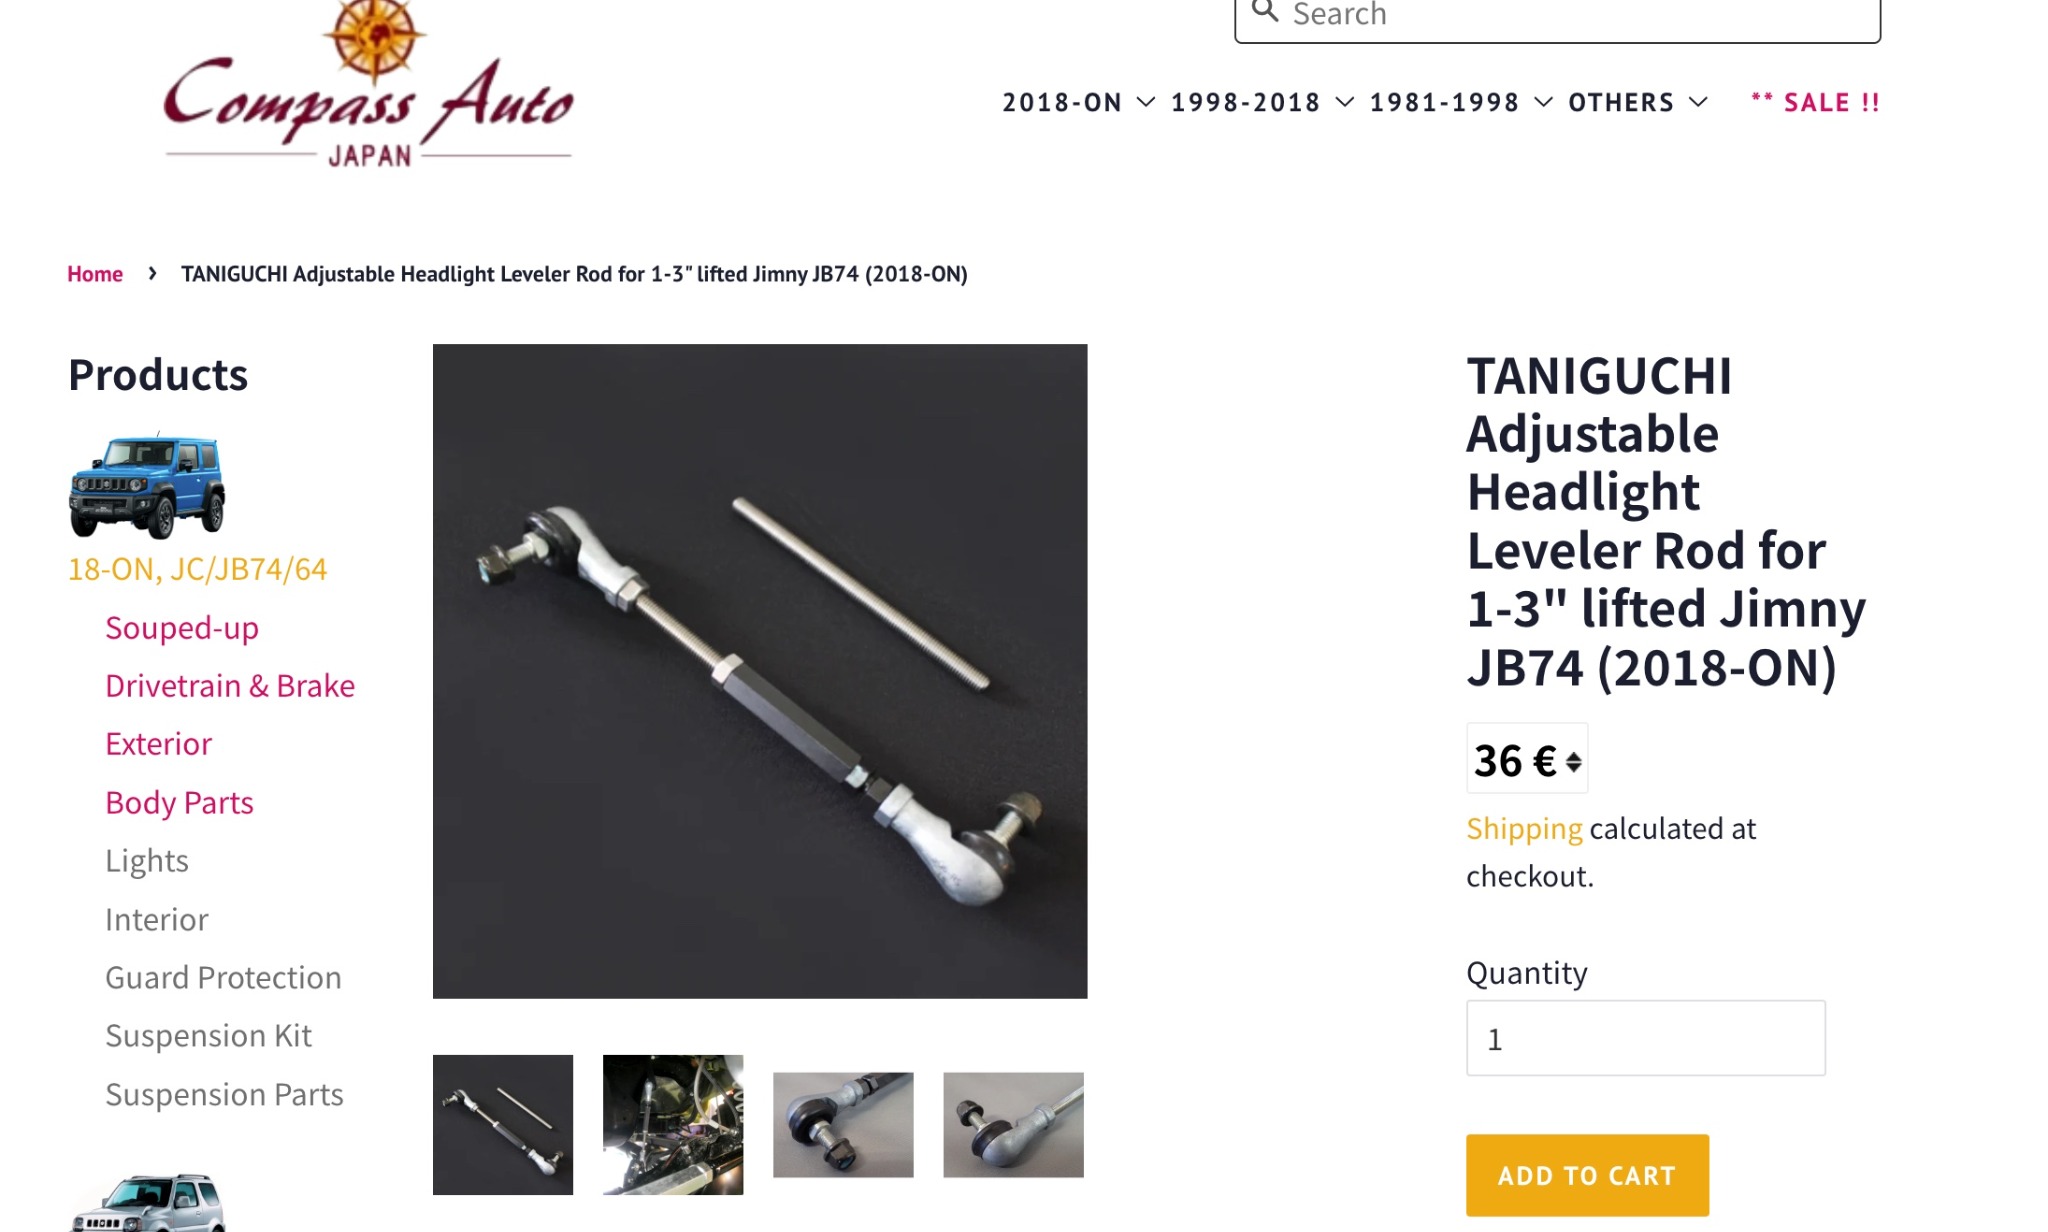The height and width of the screenshot is (1232, 2048).
Task: Focus the Quantity input field
Action: (1645, 1039)
